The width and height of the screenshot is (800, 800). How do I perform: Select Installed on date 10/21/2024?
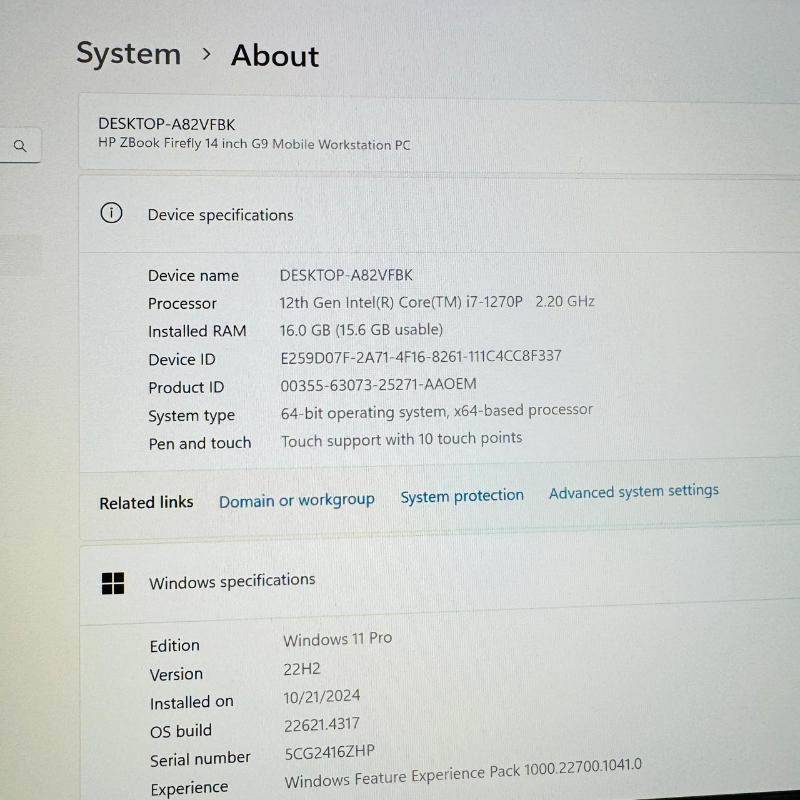tap(321, 696)
